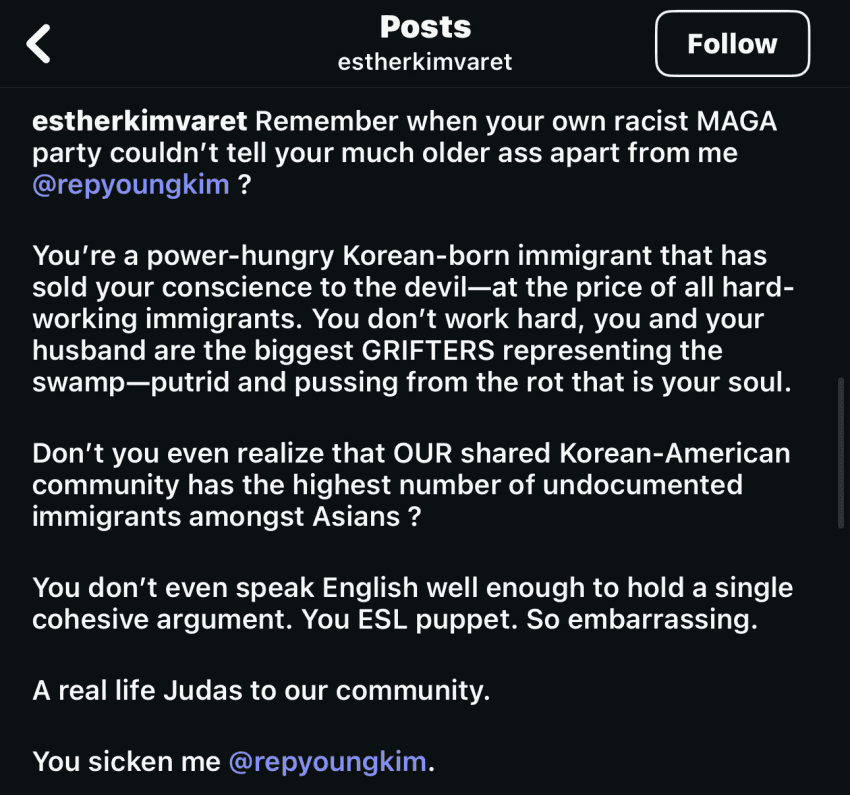Open the first @repyoungkim mention

131,185
